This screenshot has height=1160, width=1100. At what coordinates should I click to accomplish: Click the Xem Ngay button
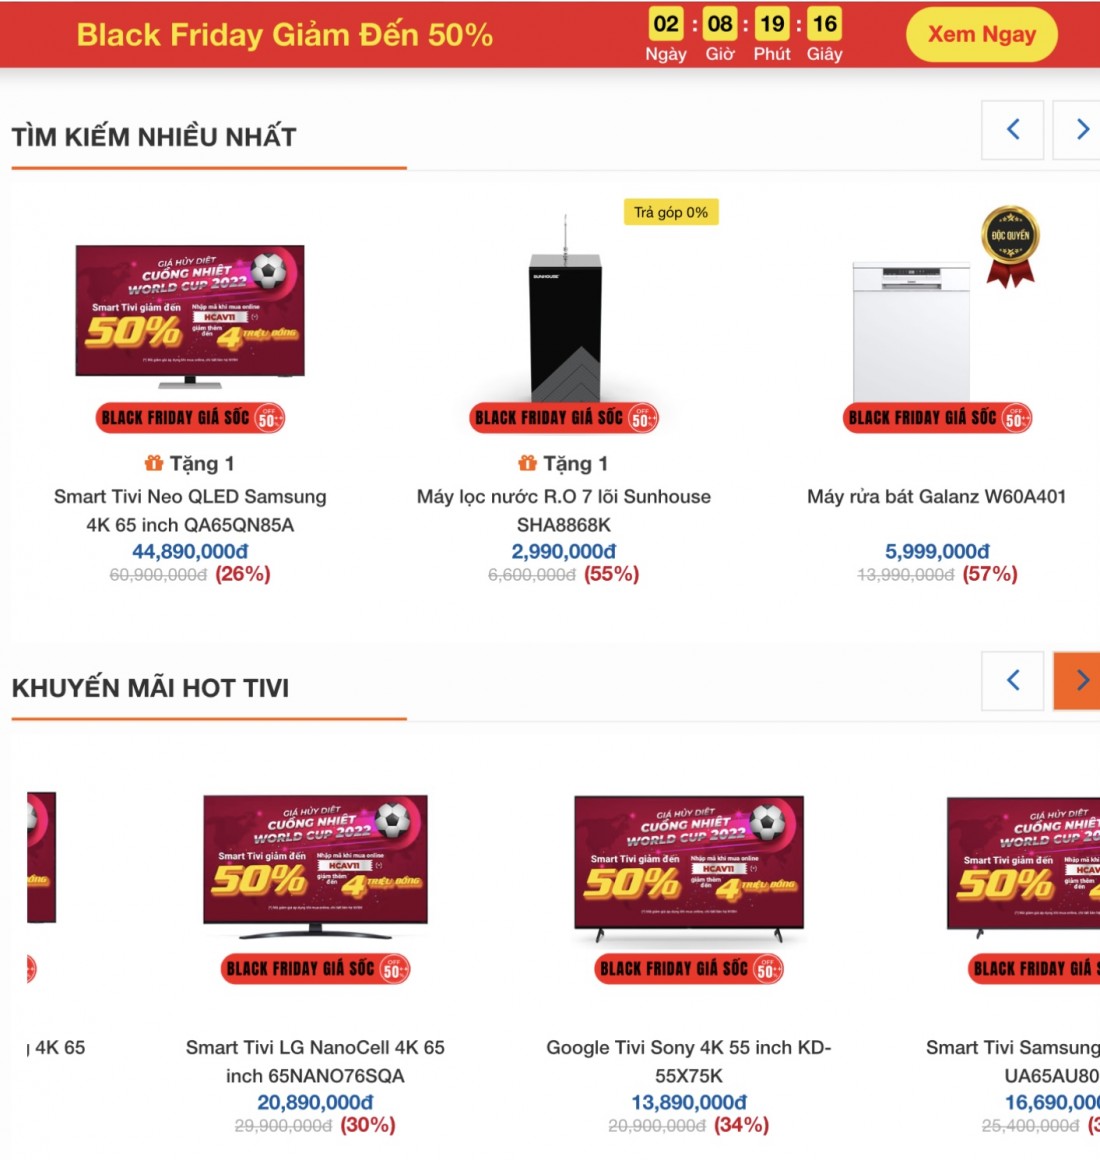click(x=982, y=34)
